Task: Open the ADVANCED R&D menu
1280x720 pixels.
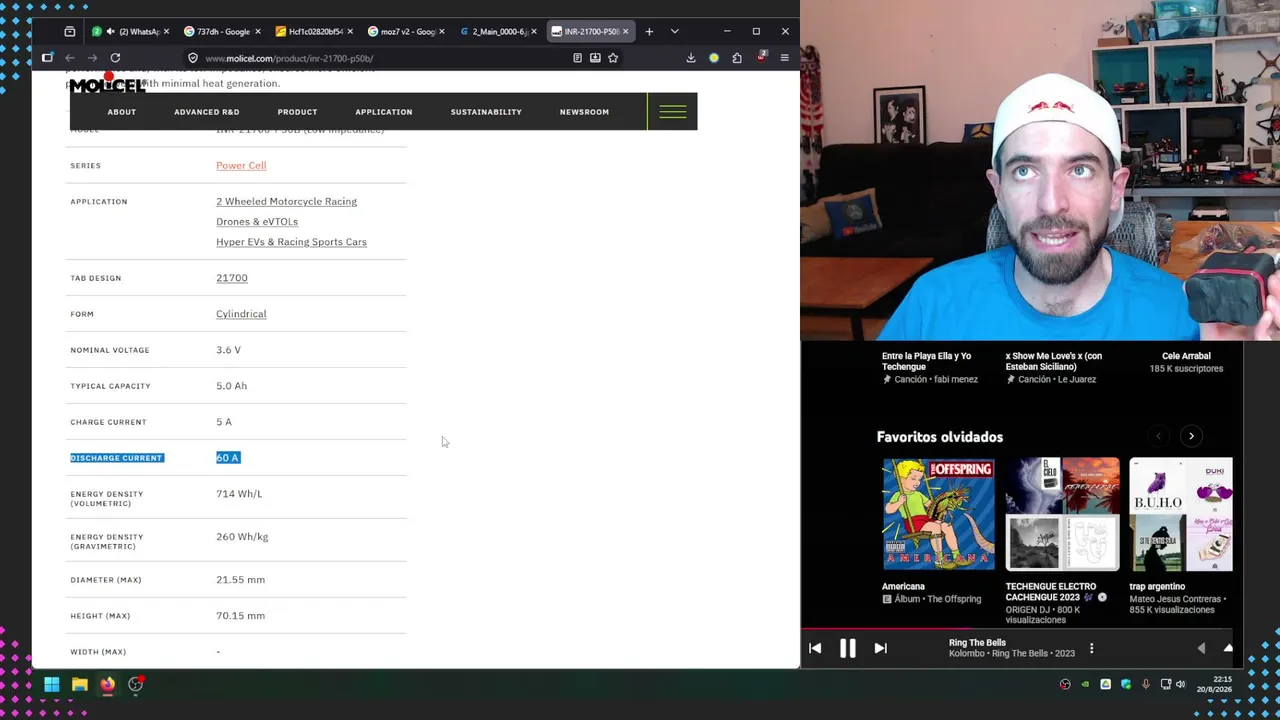Action: coord(207,112)
